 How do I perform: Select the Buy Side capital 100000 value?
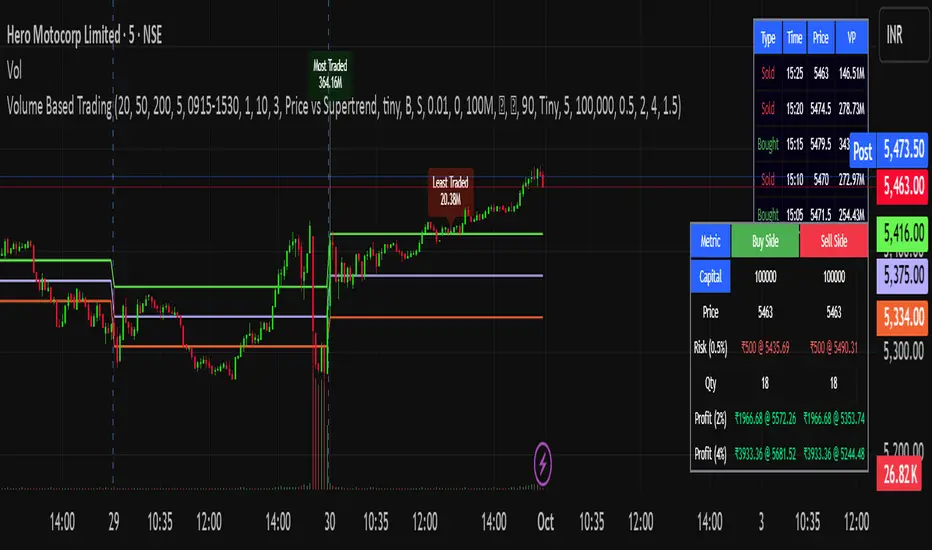(x=765, y=276)
